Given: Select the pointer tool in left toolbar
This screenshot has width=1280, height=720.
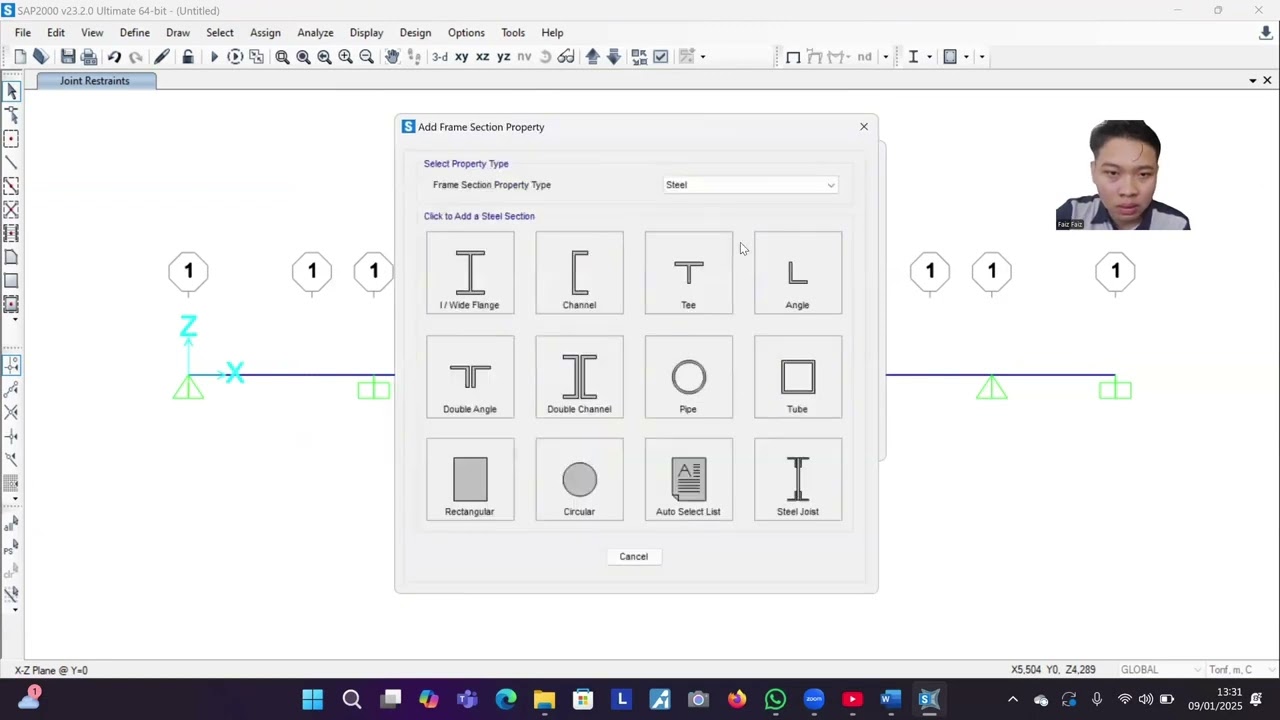Looking at the screenshot, I should (x=12, y=92).
